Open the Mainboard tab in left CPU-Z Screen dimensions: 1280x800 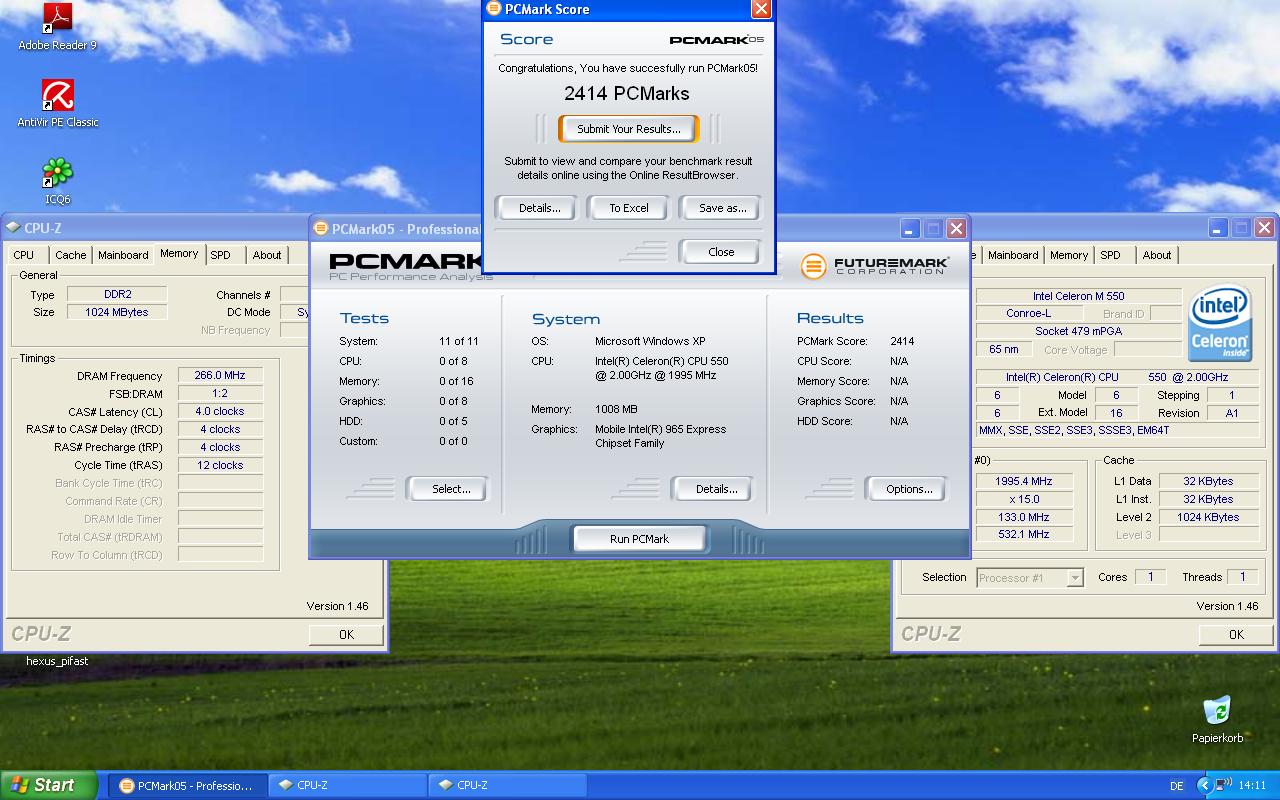(x=123, y=255)
